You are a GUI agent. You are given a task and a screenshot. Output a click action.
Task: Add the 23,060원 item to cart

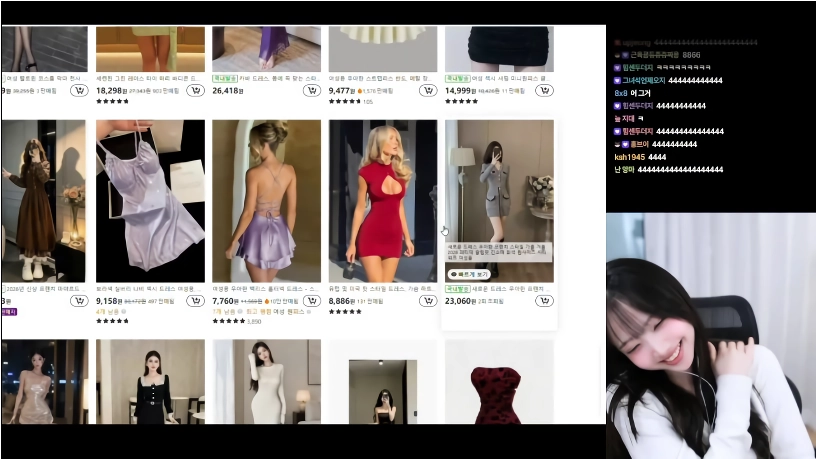pos(544,301)
